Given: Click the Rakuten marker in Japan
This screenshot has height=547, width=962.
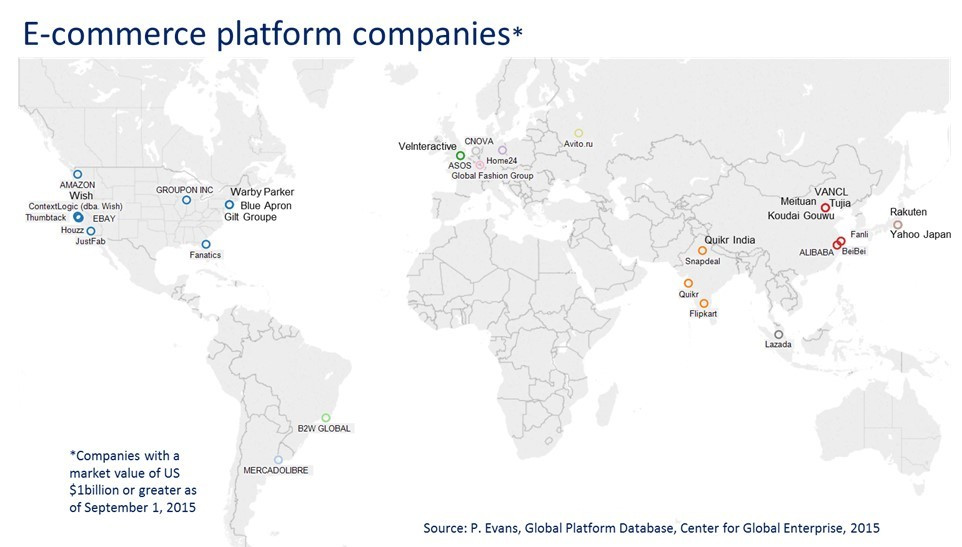Looking at the screenshot, I should (898, 225).
